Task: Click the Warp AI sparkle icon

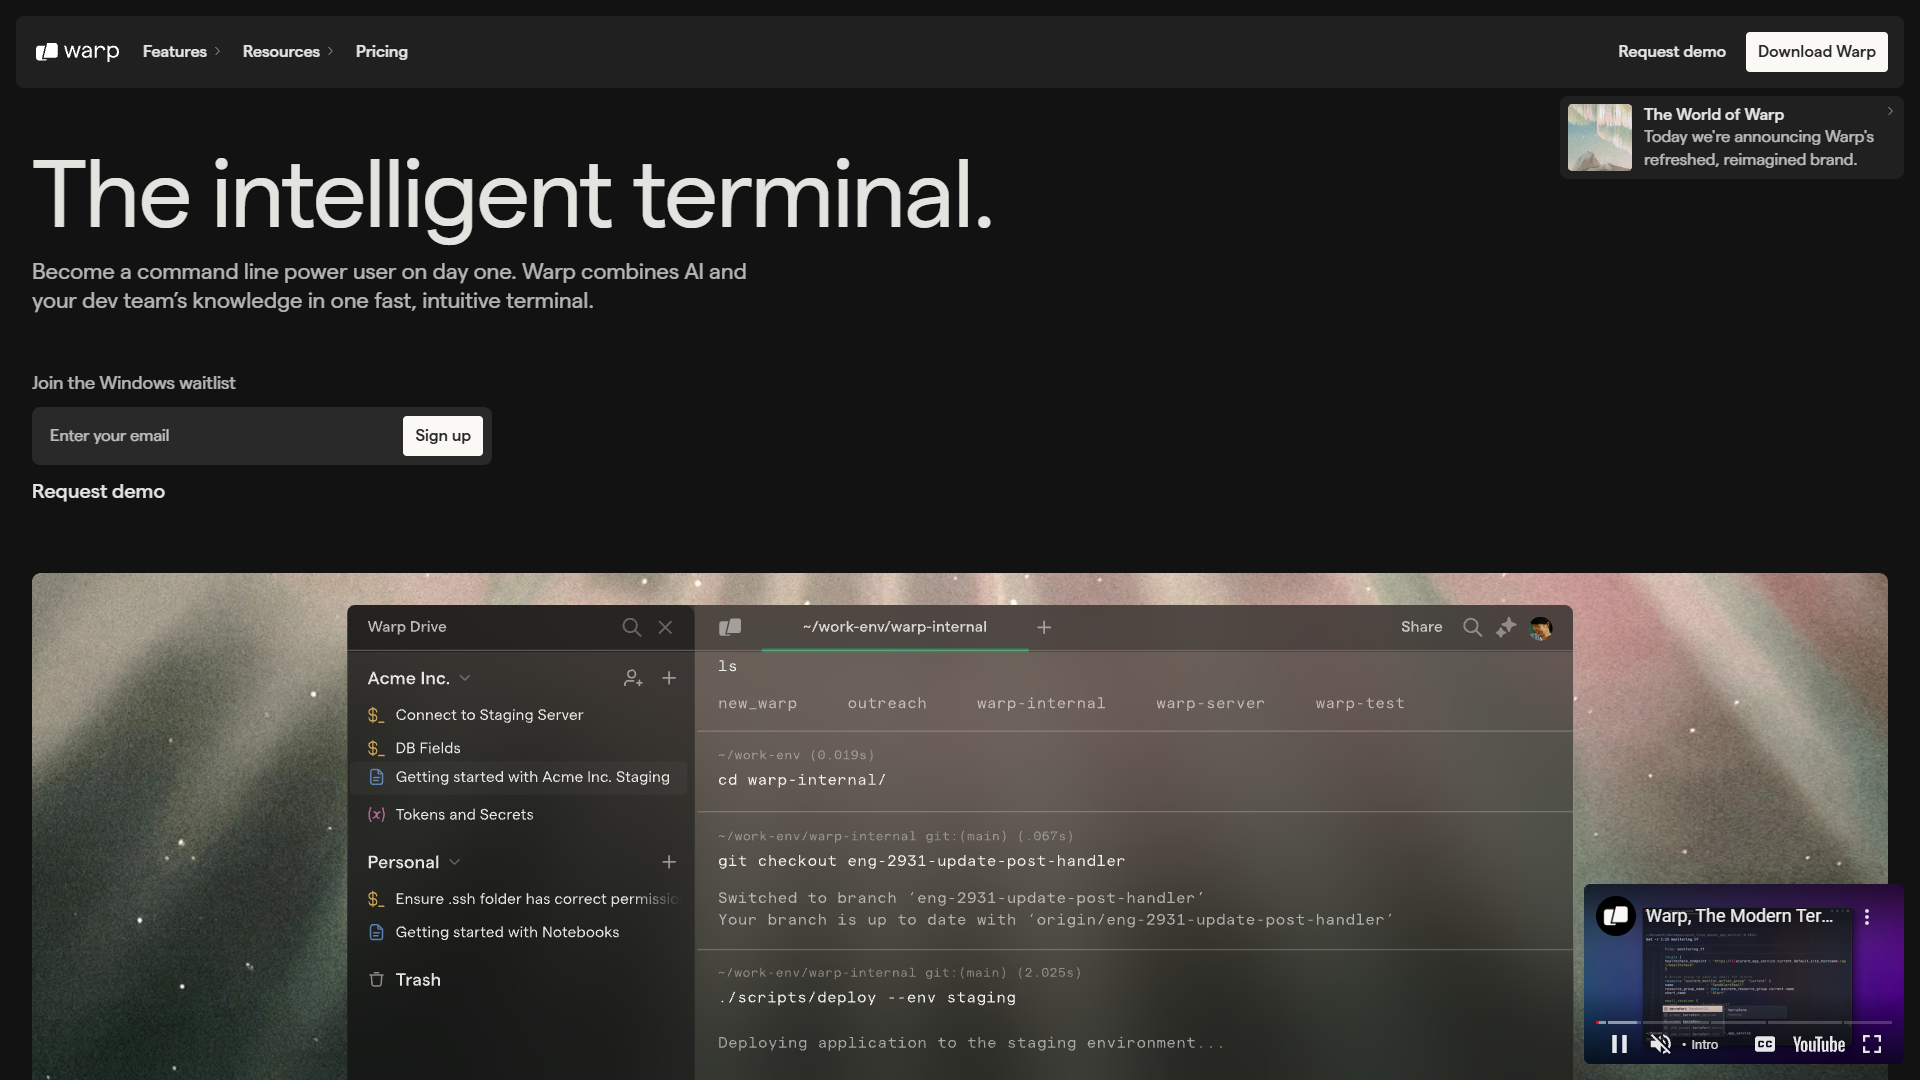Action: (x=1506, y=627)
